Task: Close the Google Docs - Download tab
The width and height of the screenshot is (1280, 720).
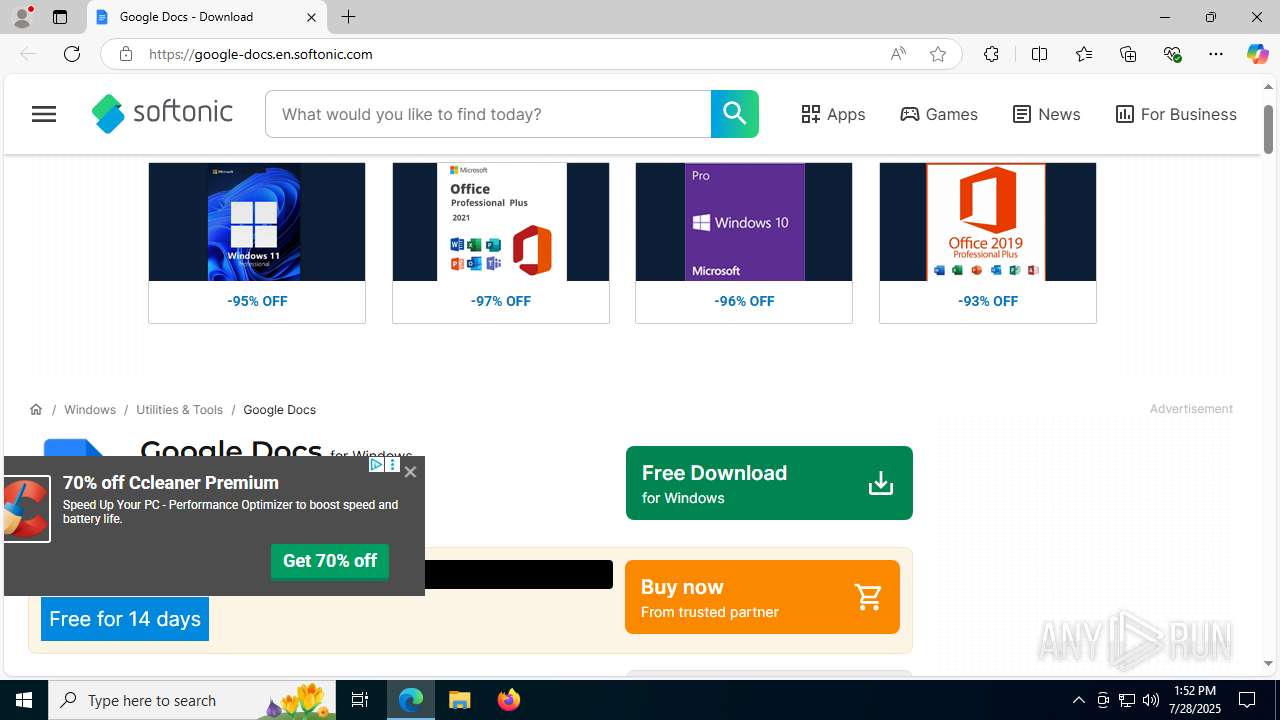Action: (x=311, y=17)
